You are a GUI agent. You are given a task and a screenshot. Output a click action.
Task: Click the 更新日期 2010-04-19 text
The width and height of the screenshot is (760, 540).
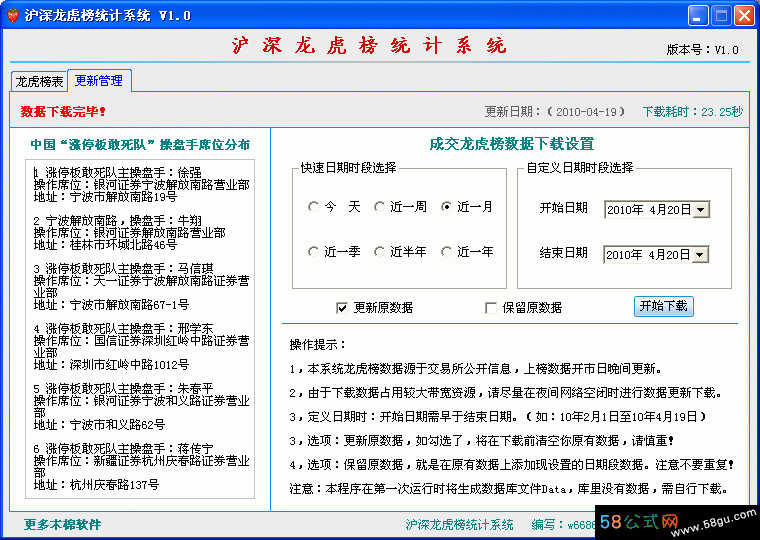(x=555, y=112)
